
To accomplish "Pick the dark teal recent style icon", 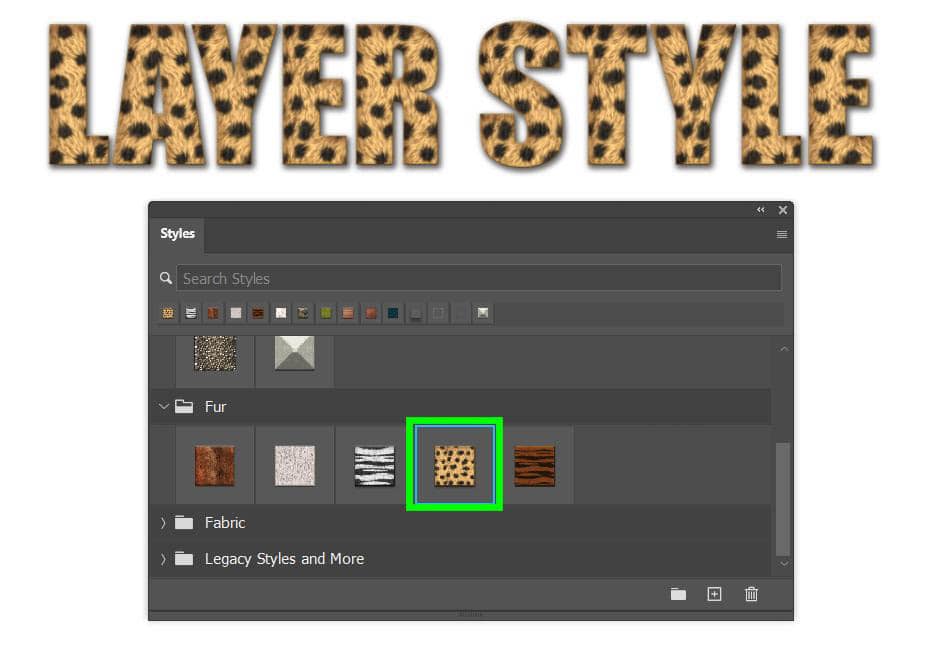I will pyautogui.click(x=393, y=313).
